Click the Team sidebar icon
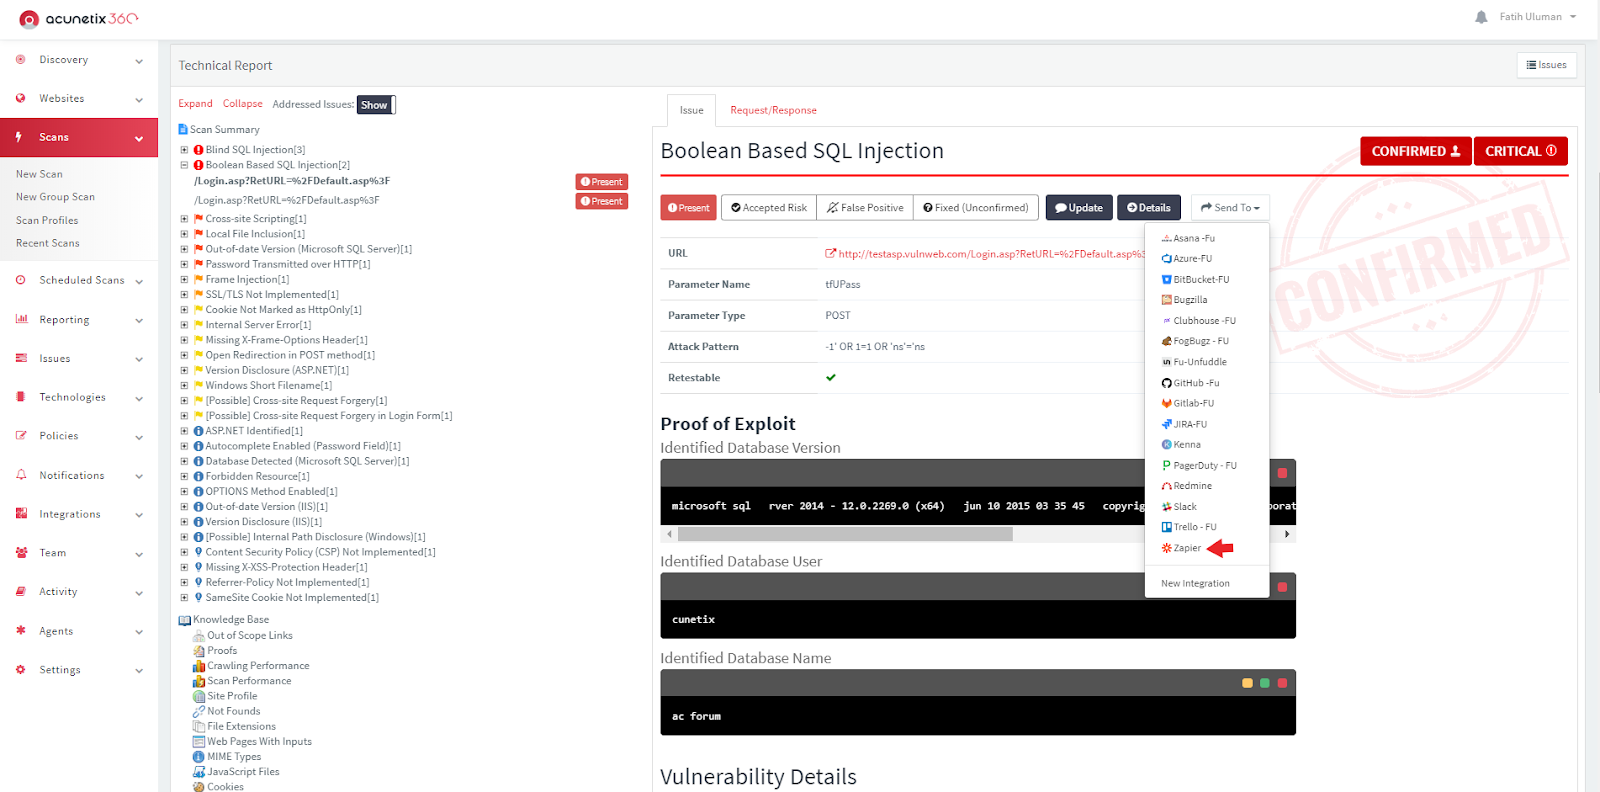Viewport: 1600px width, 792px height. tap(21, 553)
